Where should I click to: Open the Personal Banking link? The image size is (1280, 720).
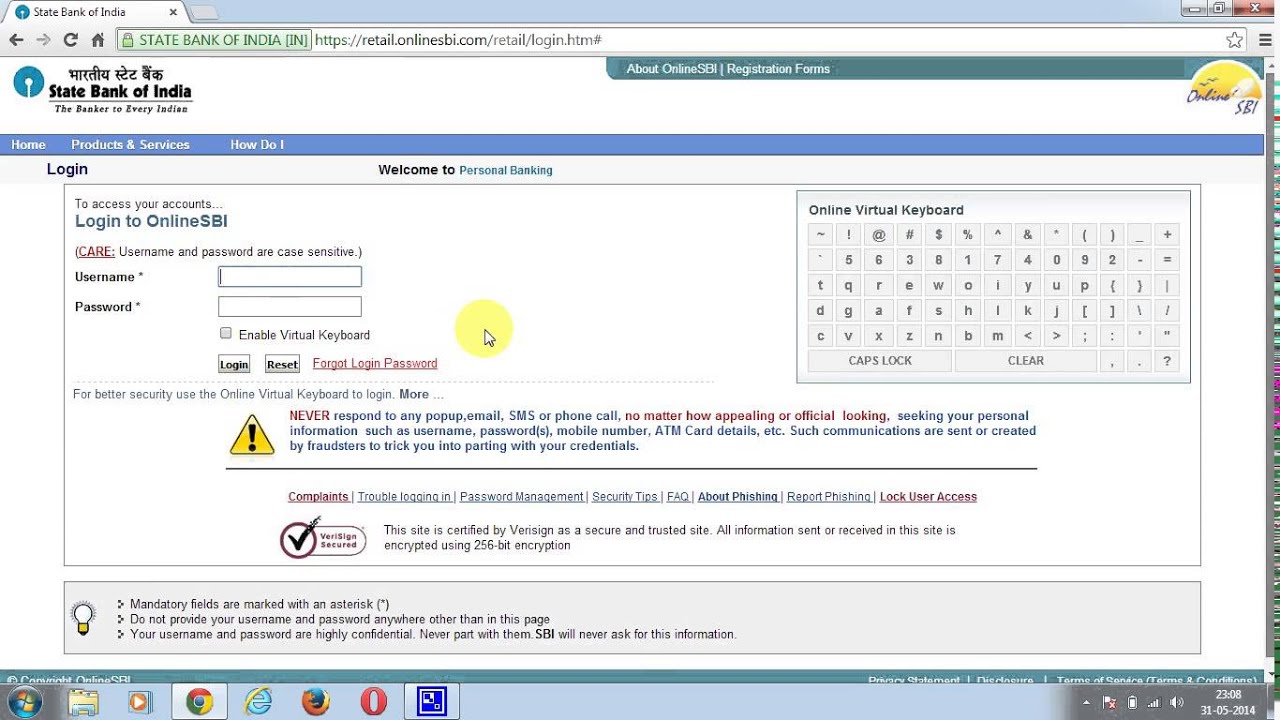(505, 170)
